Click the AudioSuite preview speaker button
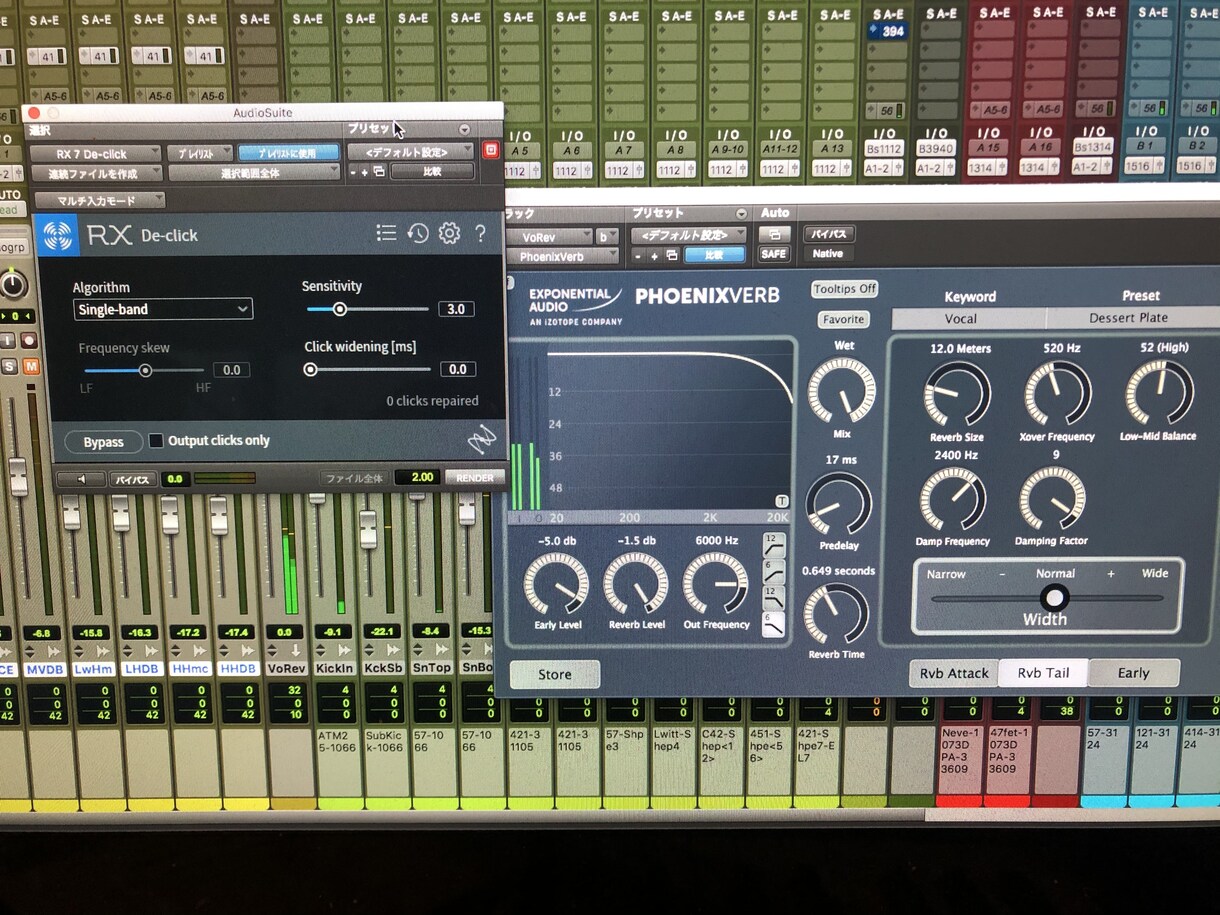This screenshot has width=1220, height=915. tap(80, 479)
